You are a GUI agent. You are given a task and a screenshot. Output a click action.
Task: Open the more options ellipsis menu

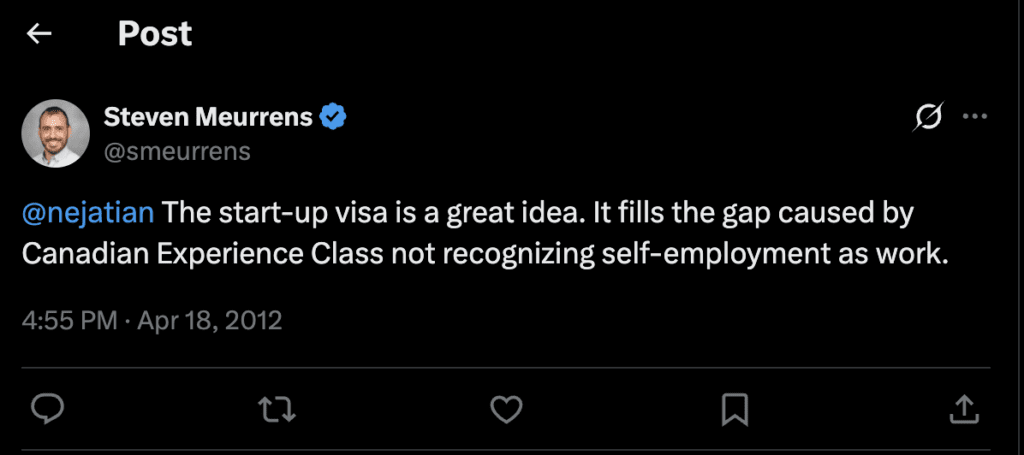click(974, 118)
